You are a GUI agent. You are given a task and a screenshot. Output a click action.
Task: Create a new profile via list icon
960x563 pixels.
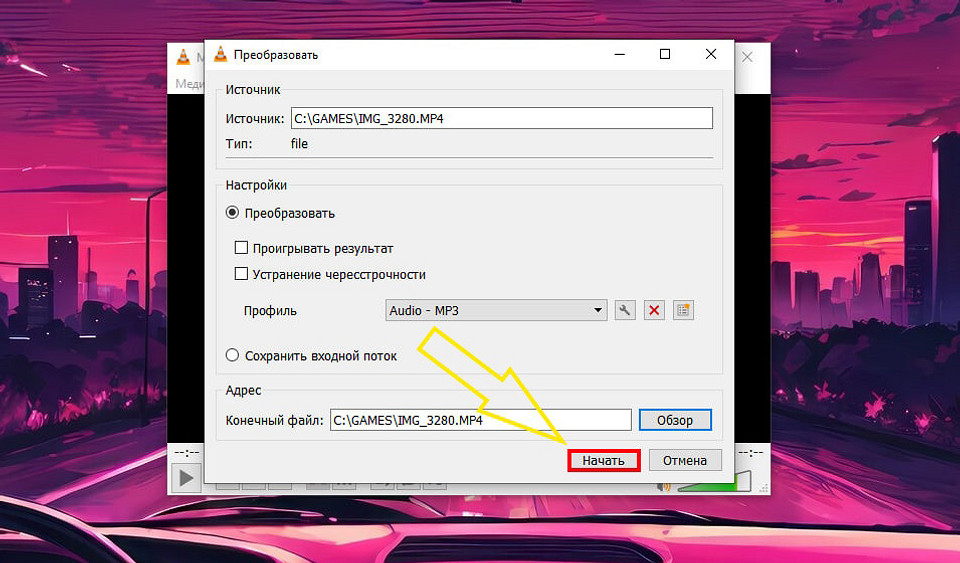[x=683, y=311]
